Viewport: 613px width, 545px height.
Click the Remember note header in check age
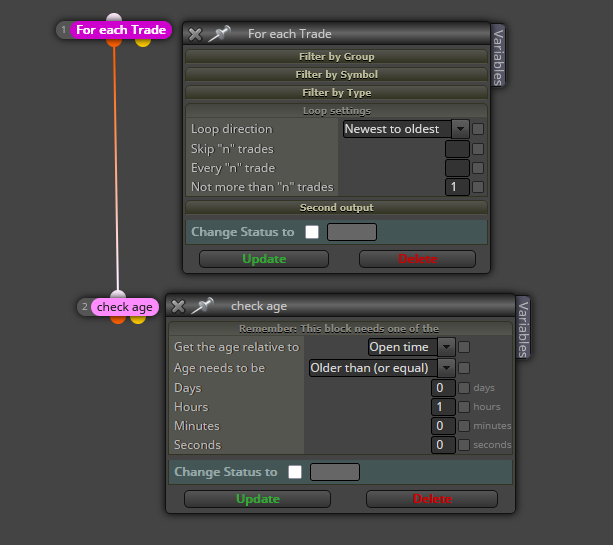tap(340, 328)
